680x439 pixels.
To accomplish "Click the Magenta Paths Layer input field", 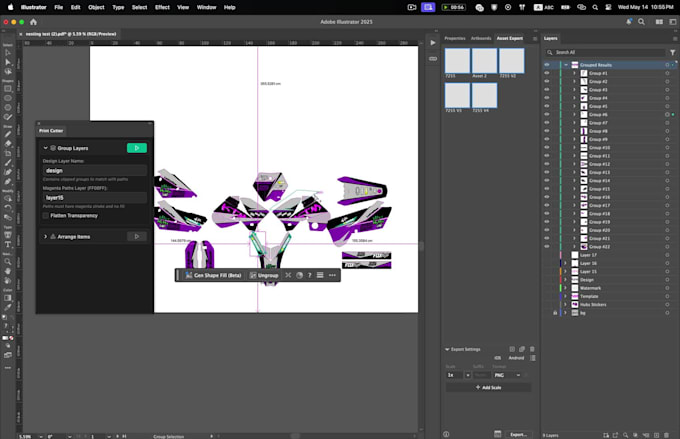I will [x=95, y=197].
